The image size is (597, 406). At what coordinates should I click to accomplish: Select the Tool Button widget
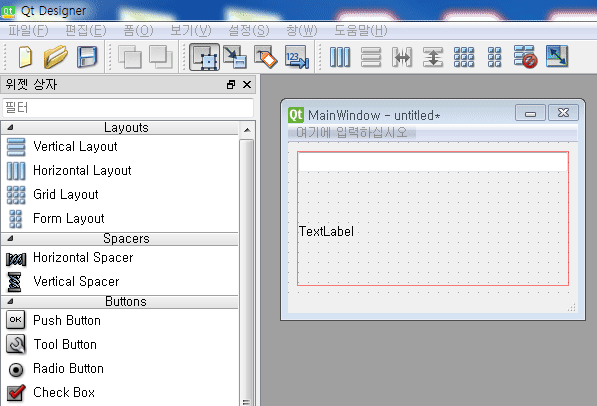click(120, 345)
